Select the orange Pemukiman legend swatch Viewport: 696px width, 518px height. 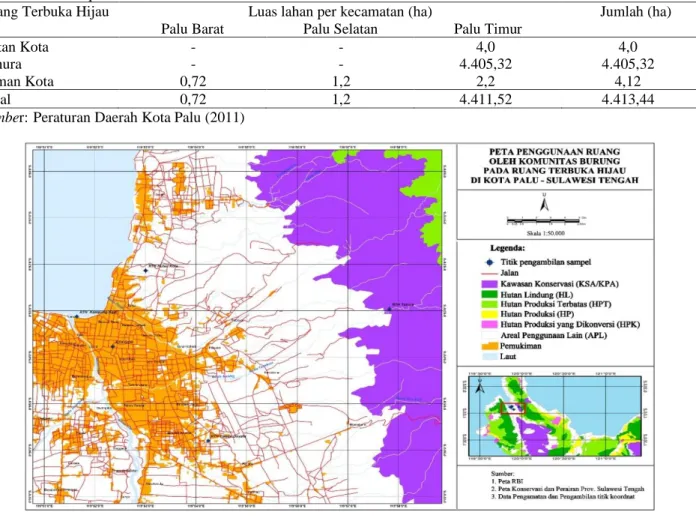coord(490,346)
